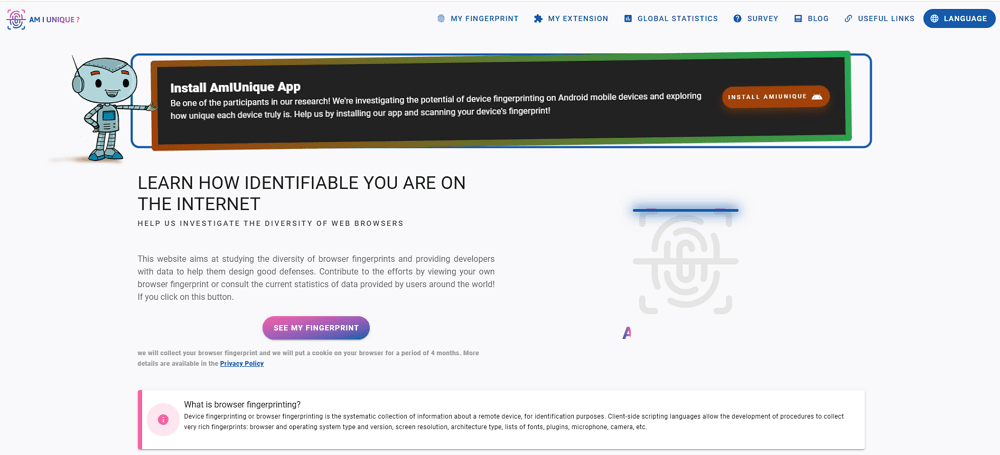
Task: Click the question mark icon beside Survey
Action: [x=737, y=19]
